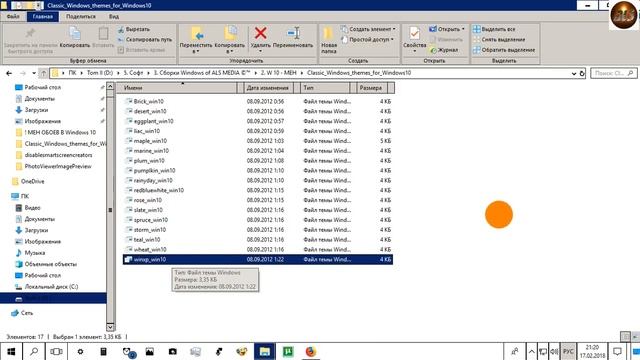
Task: Click the File Explorer taskbar icon
Action: pyautogui.click(x=264, y=351)
